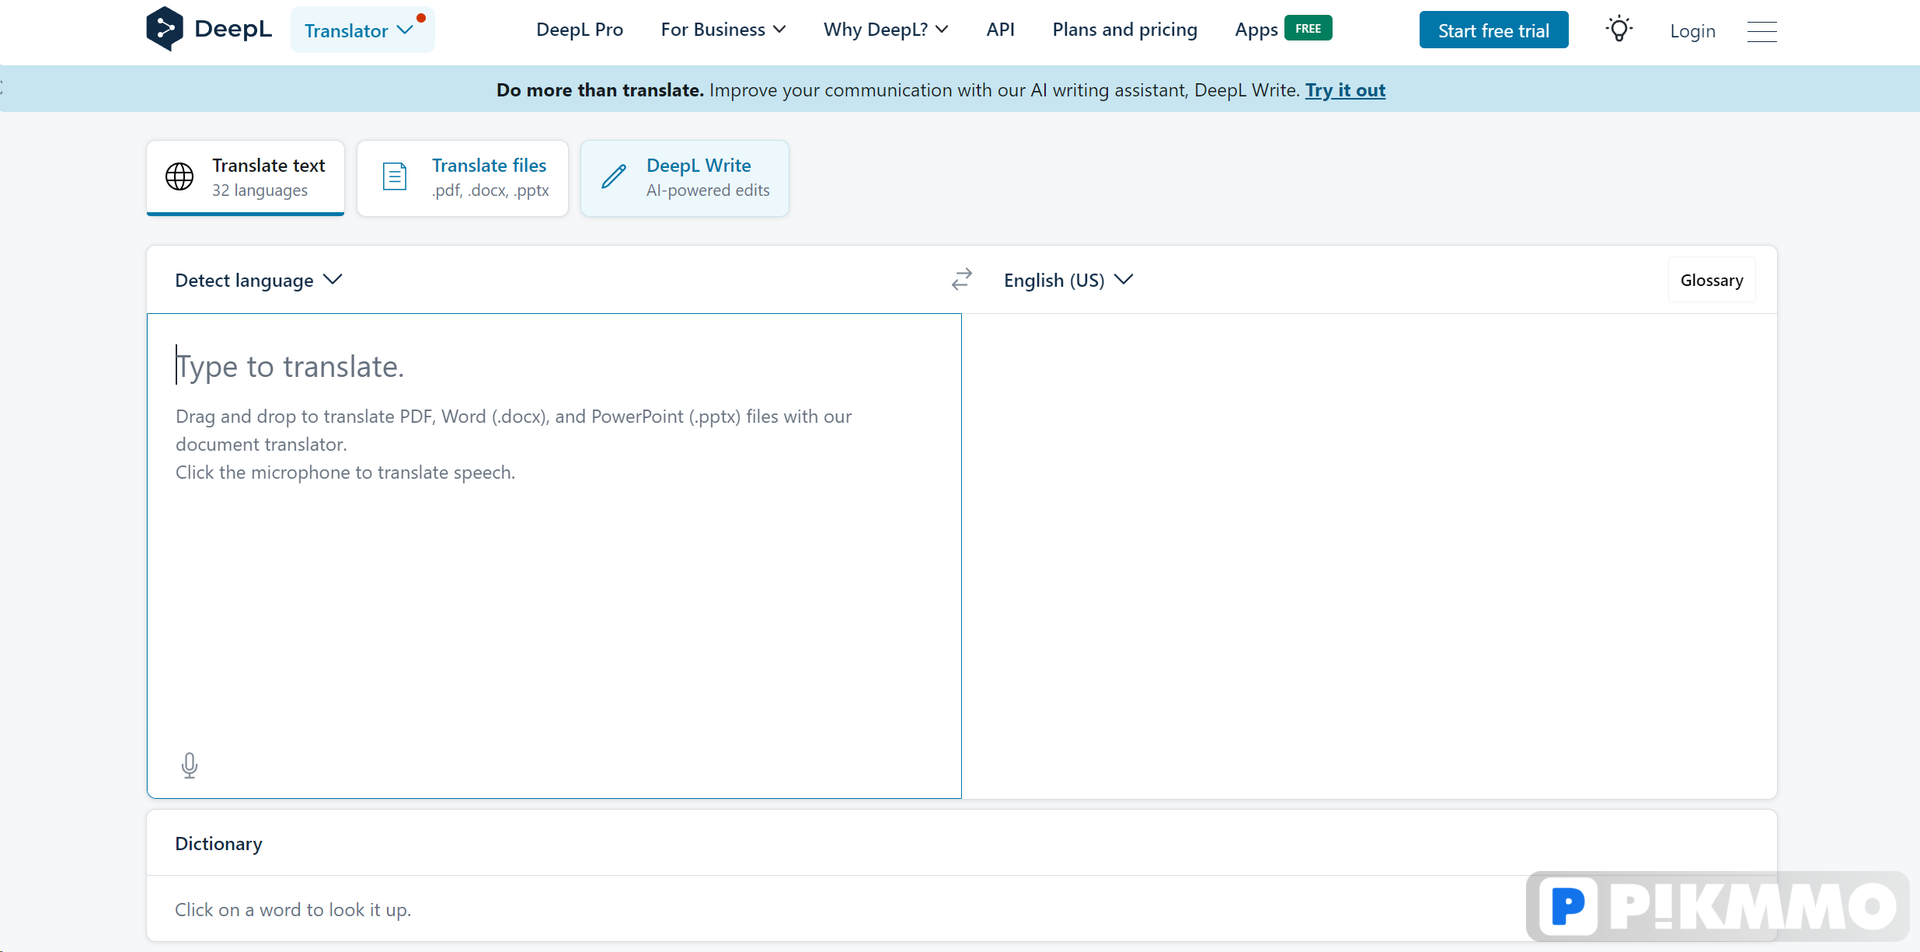Open Plans and pricing

tap(1124, 30)
